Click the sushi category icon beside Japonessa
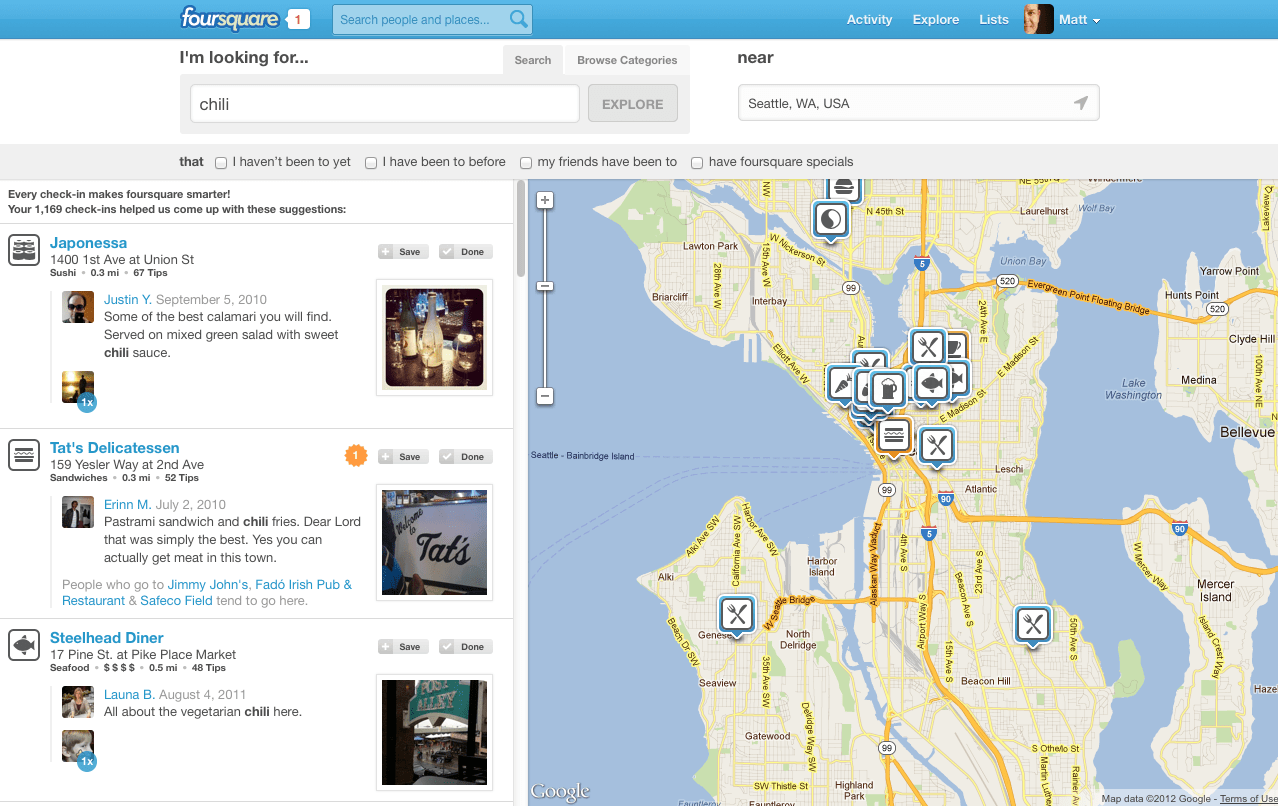Viewport: 1278px width, 806px height. click(x=23, y=249)
